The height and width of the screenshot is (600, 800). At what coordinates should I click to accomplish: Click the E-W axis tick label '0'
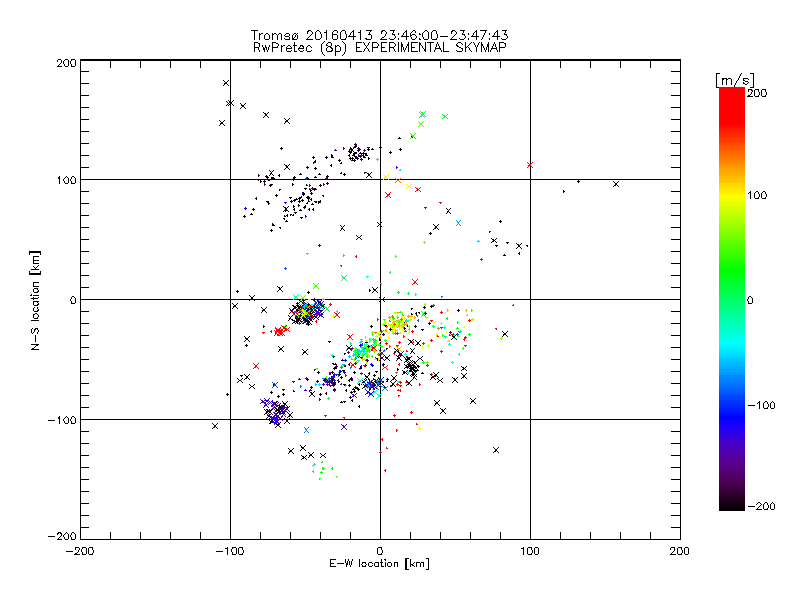(x=380, y=551)
